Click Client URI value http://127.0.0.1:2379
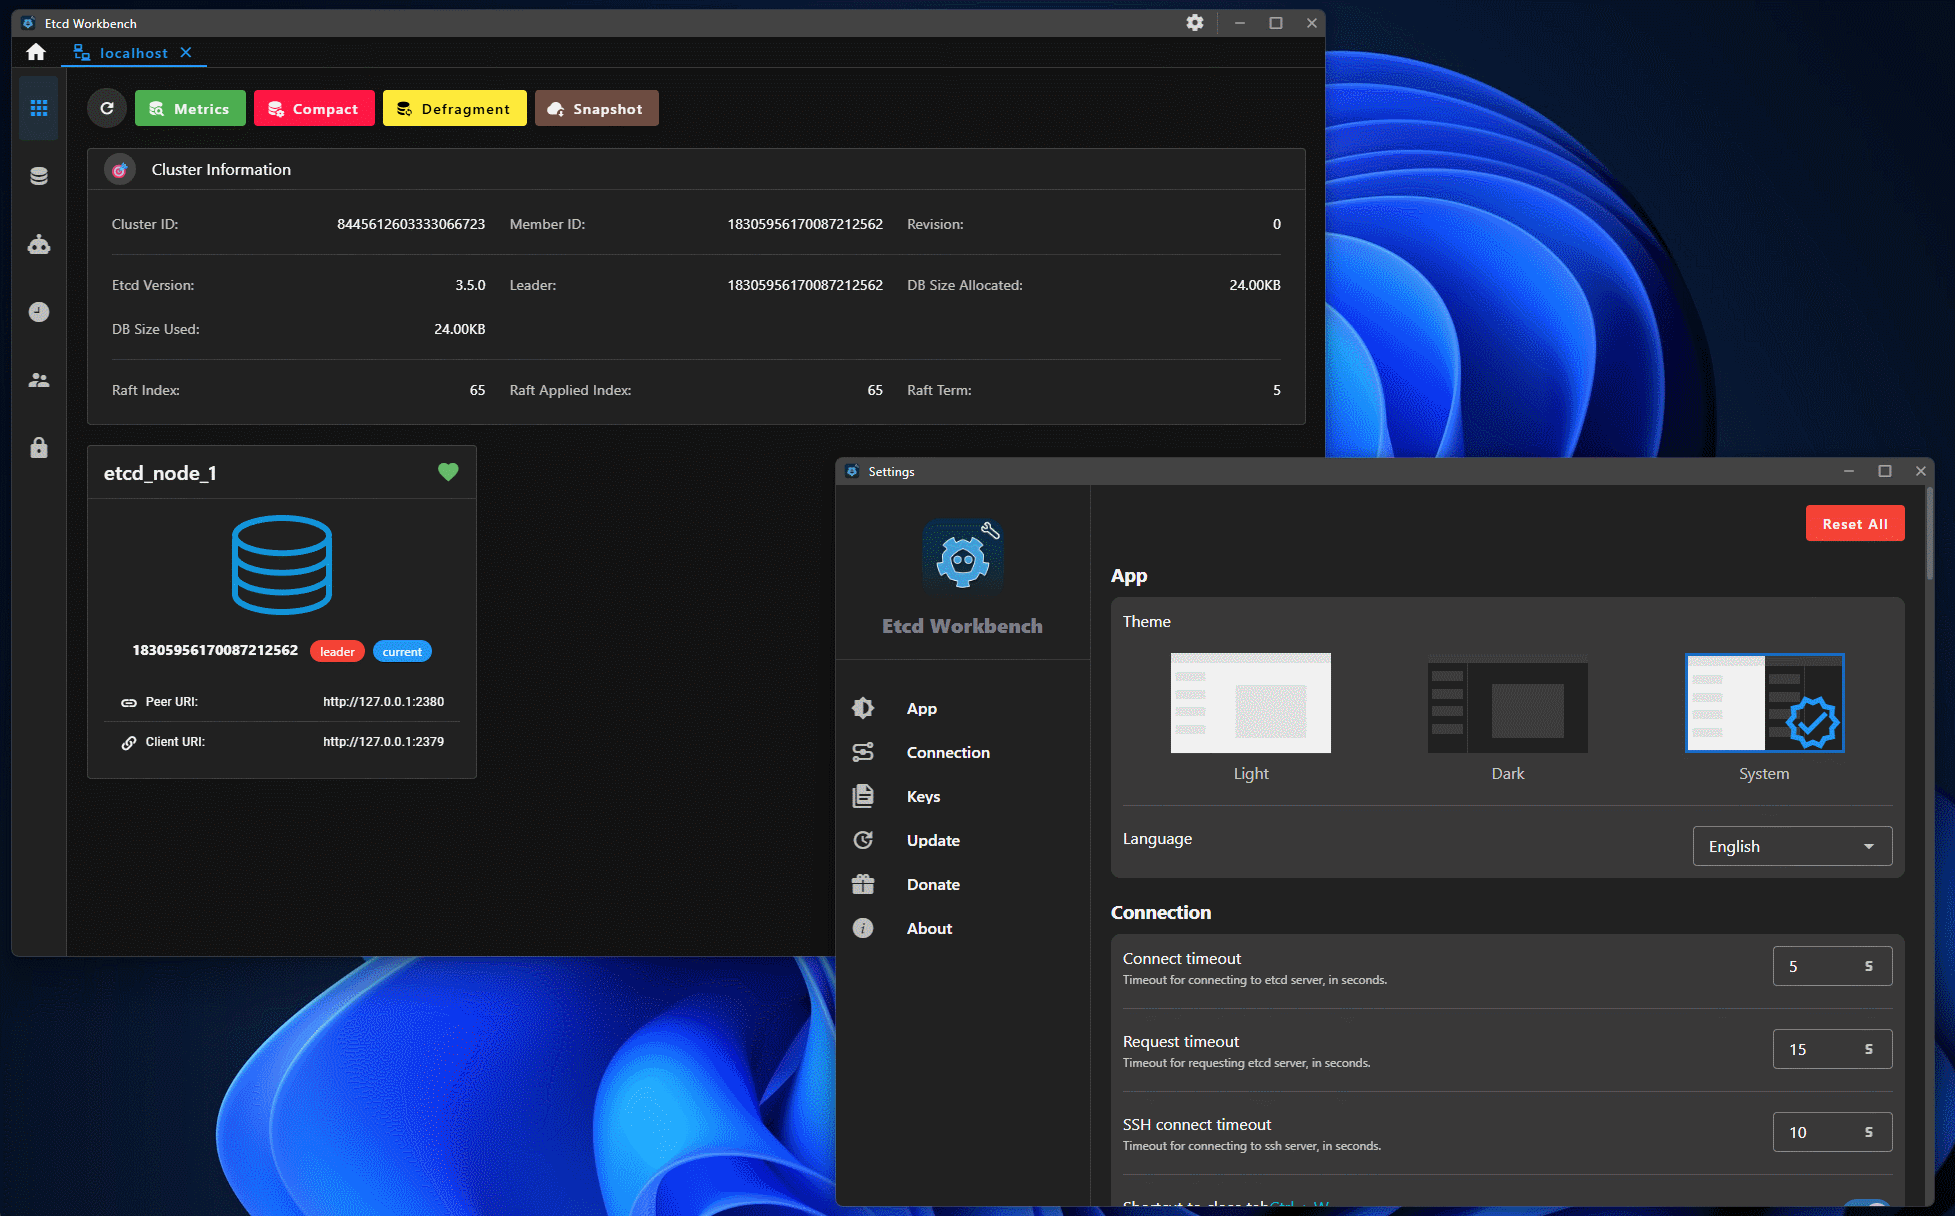The image size is (1955, 1216). [383, 742]
